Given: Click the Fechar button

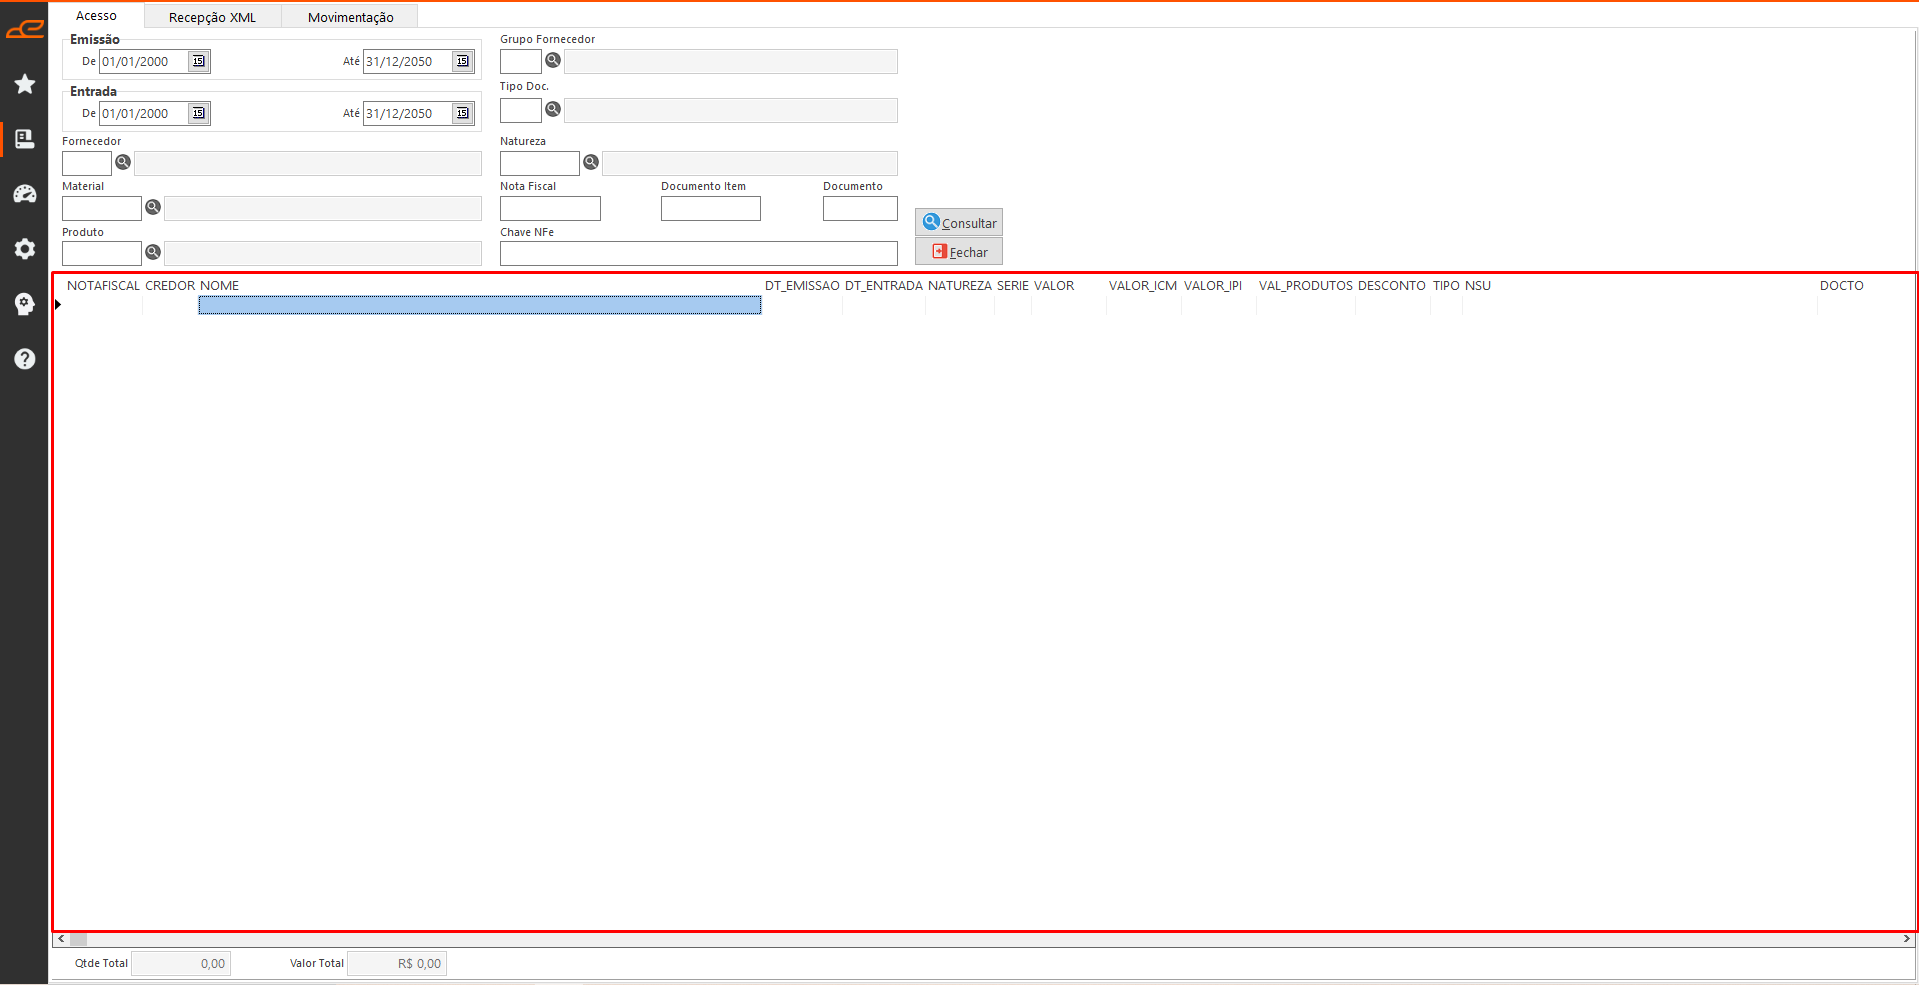Looking at the screenshot, I should pyautogui.click(x=959, y=252).
